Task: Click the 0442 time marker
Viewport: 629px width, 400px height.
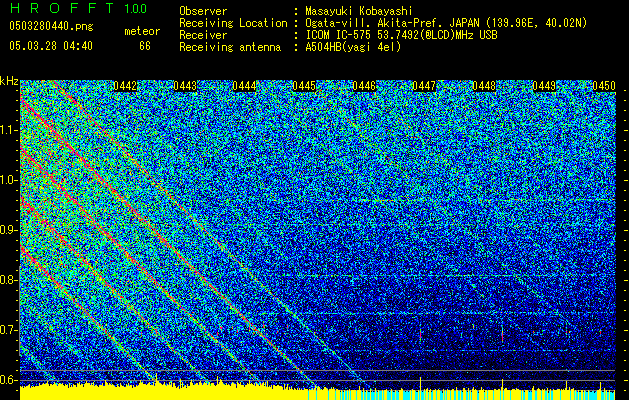Action: pyautogui.click(x=125, y=86)
